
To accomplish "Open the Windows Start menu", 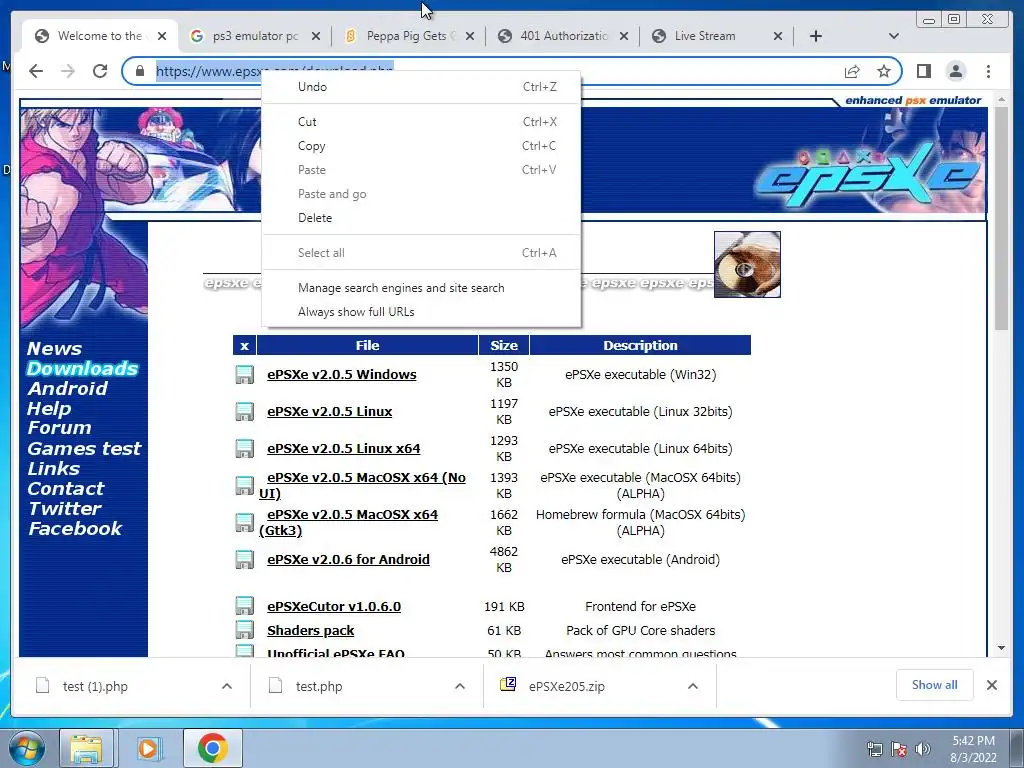I will pos(27,748).
